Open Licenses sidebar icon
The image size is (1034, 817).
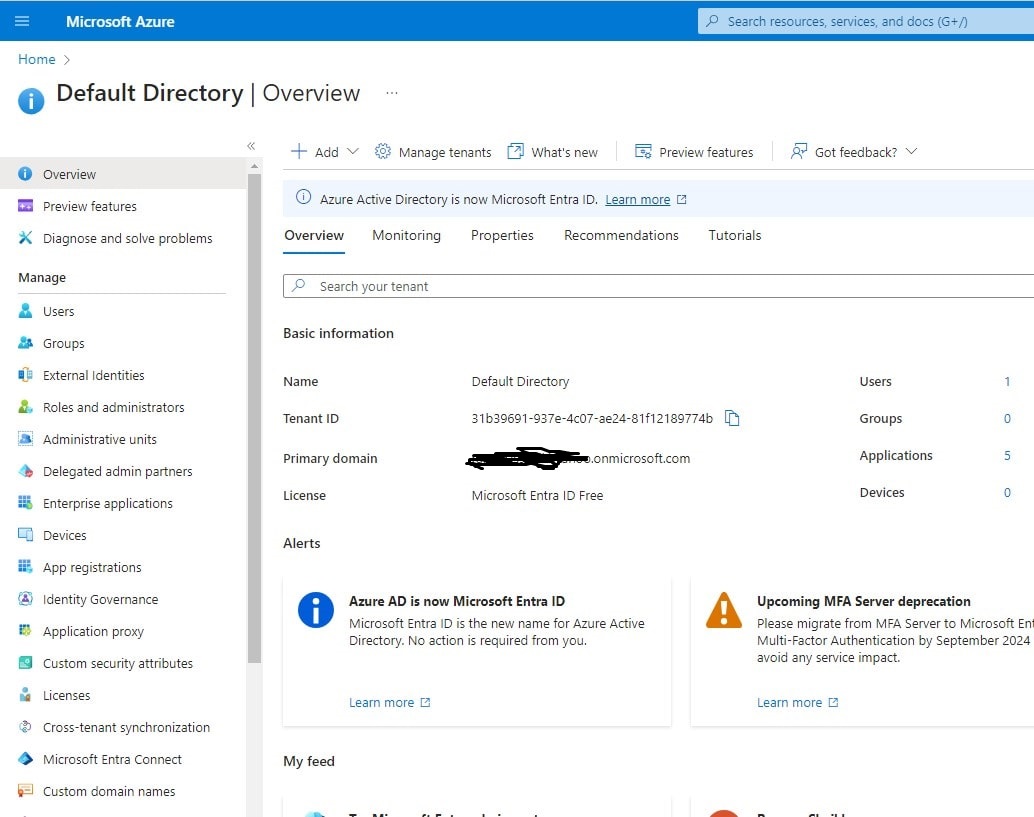pos(25,694)
